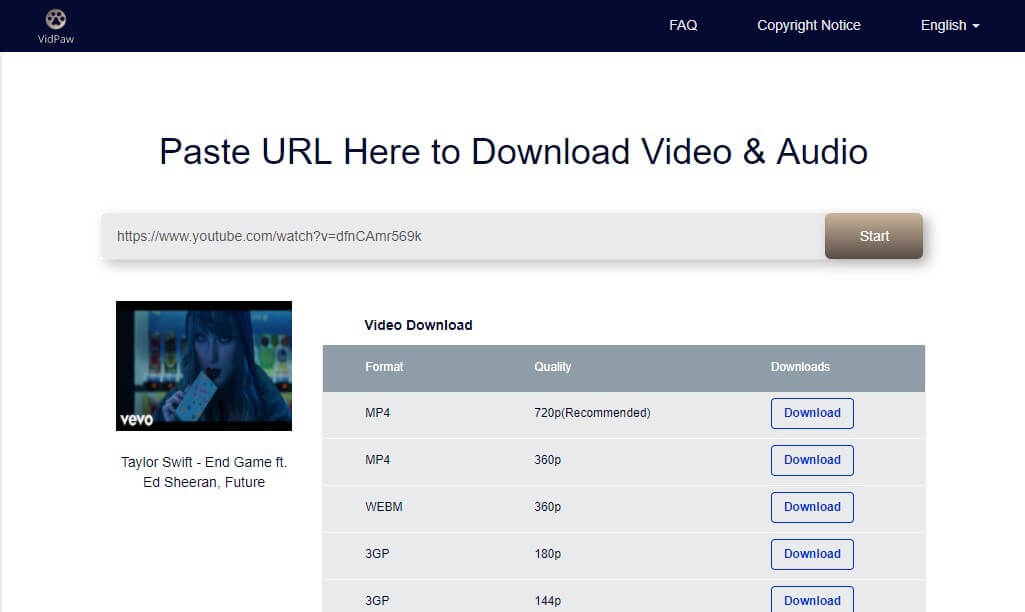The width and height of the screenshot is (1025, 612).
Task: Click the '144p' quality cell
Action: click(548, 601)
